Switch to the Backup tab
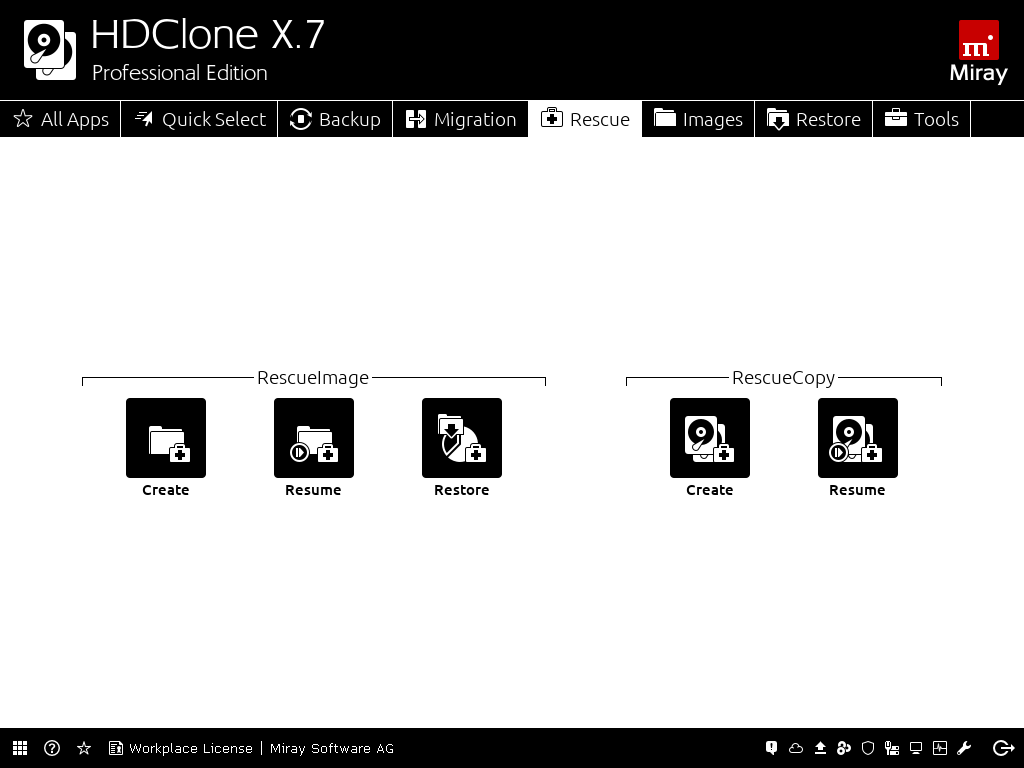The image size is (1024, 768). point(335,119)
